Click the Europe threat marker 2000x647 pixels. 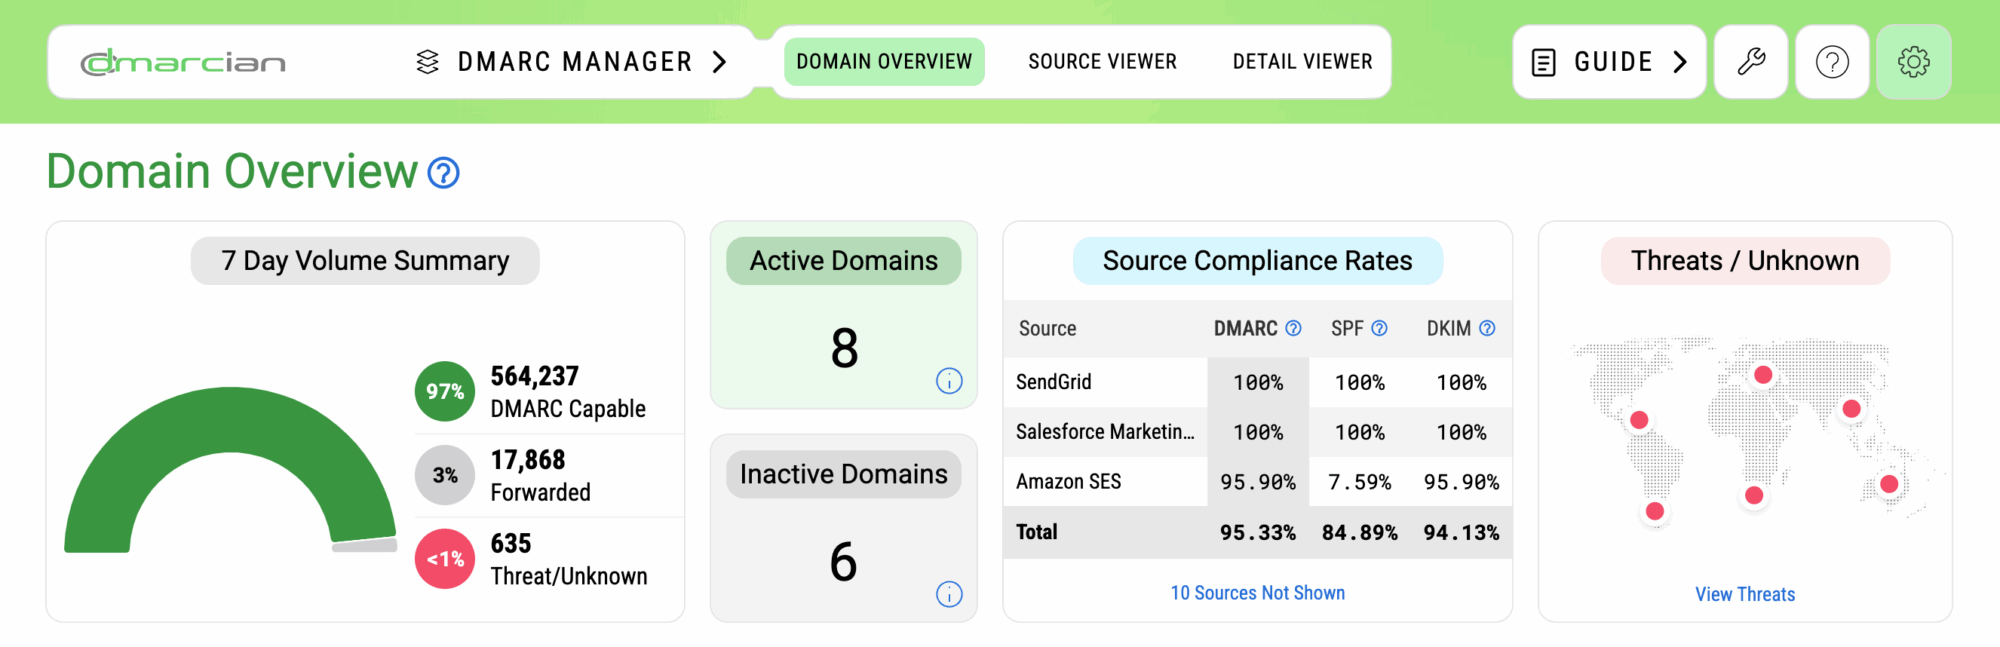point(1763,375)
